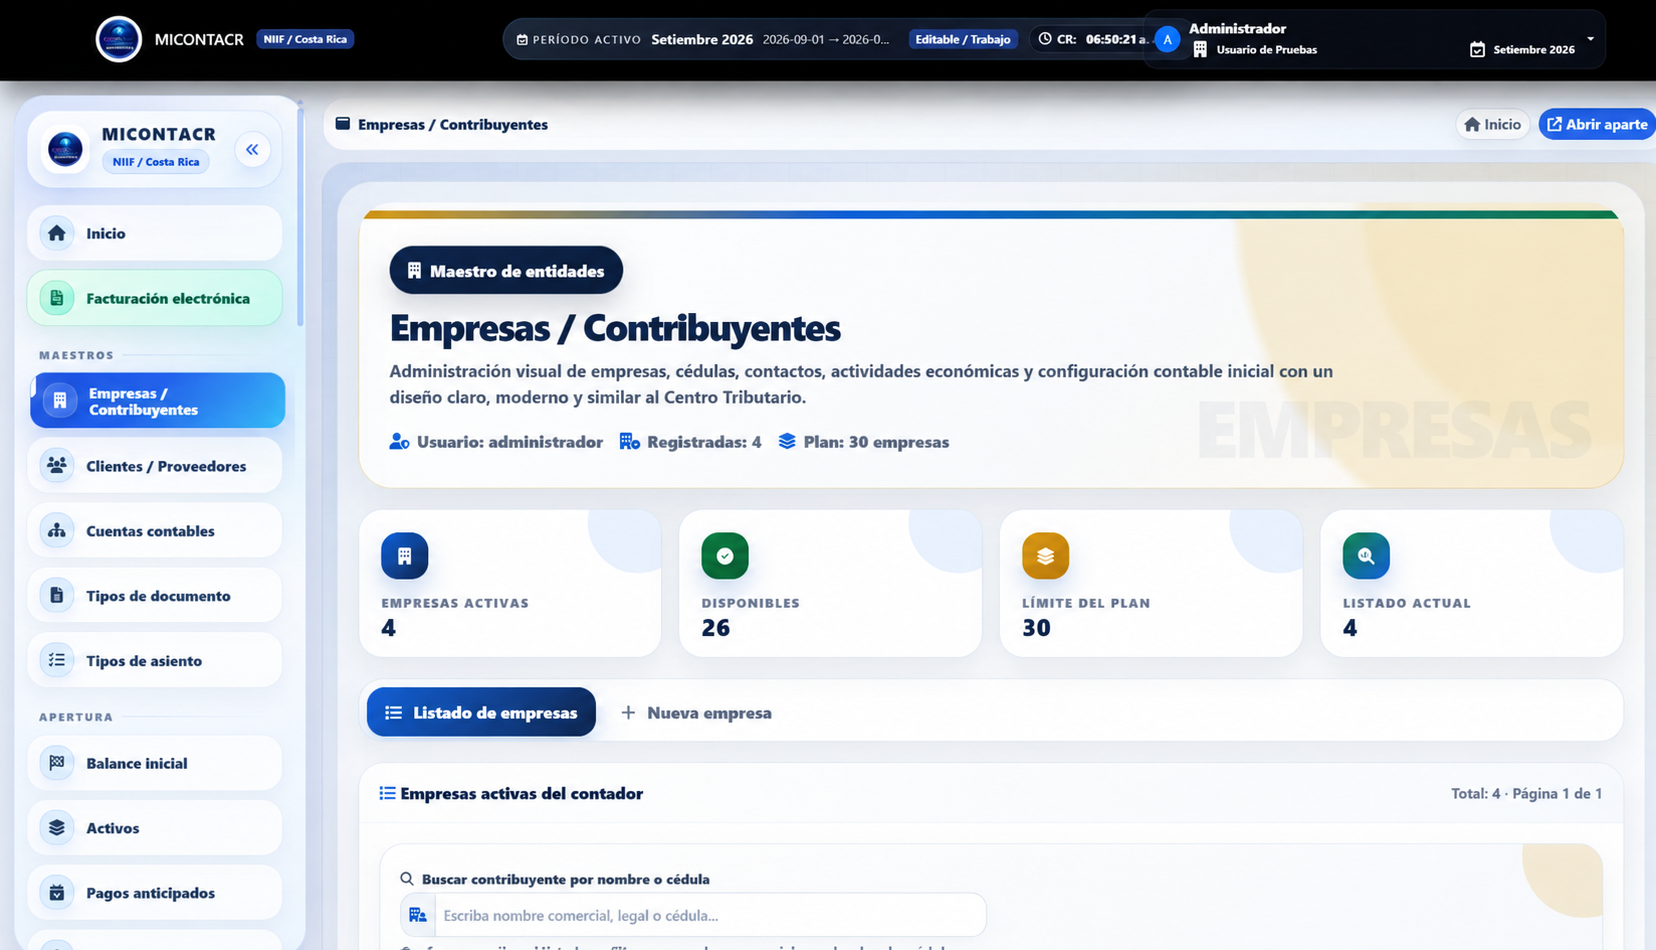Select Empresas / Contribuyentes sidebar item

click(157, 401)
